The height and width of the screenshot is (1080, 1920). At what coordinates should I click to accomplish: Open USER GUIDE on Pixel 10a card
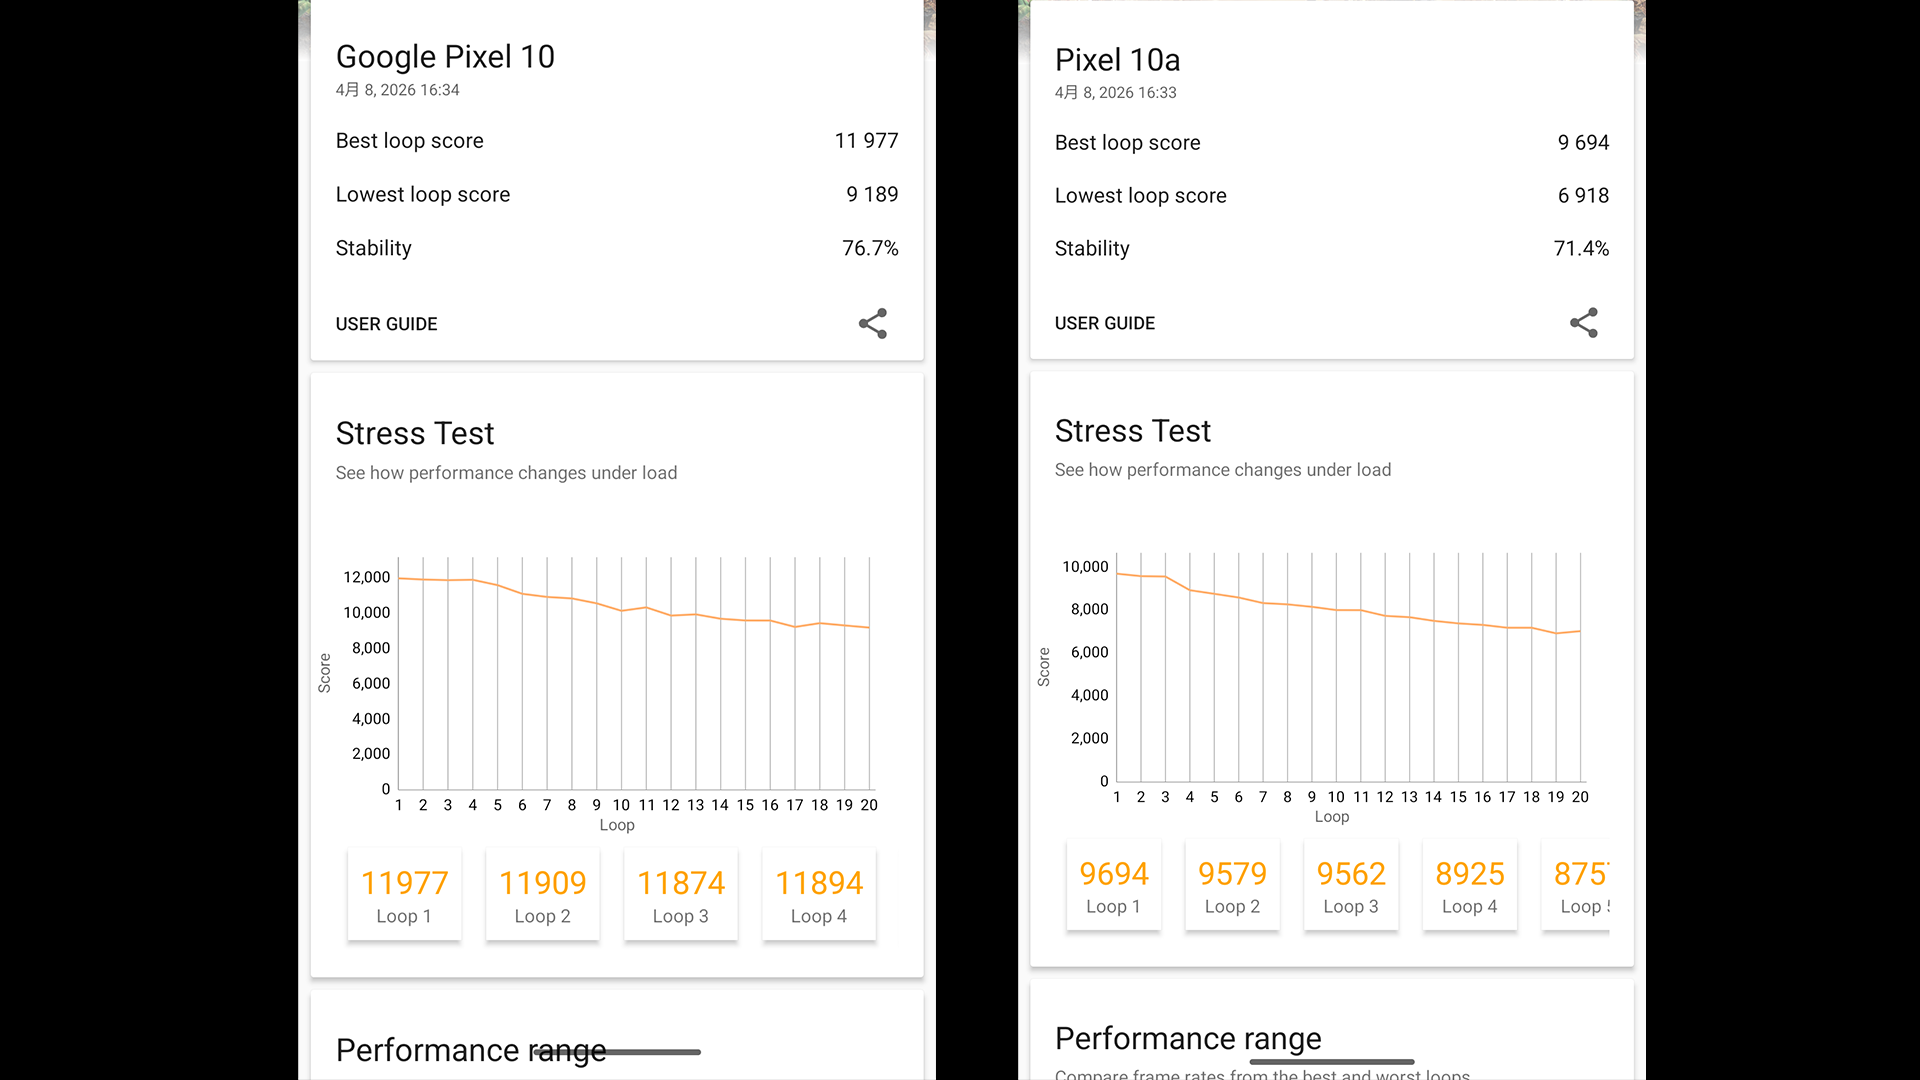(x=1104, y=323)
